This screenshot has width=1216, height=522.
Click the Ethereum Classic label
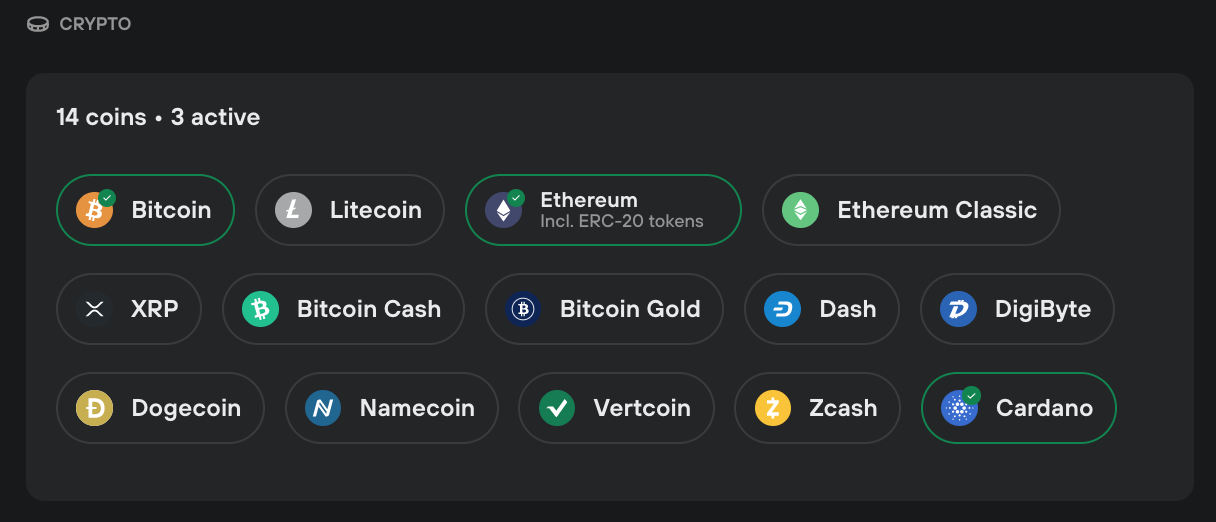coord(937,210)
